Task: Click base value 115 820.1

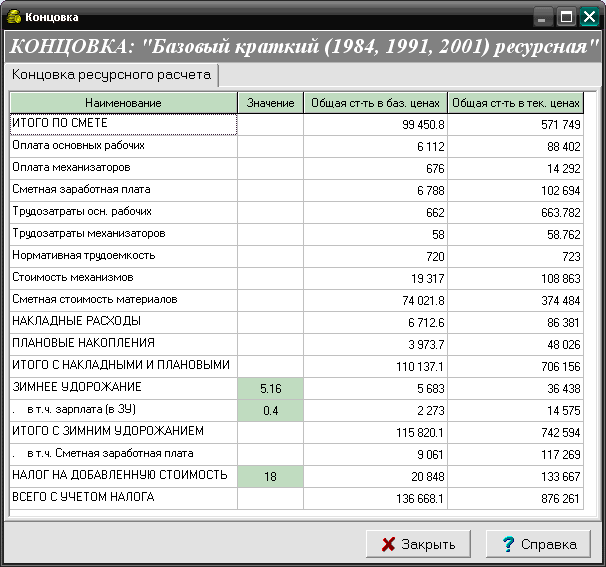Action: tap(375, 432)
